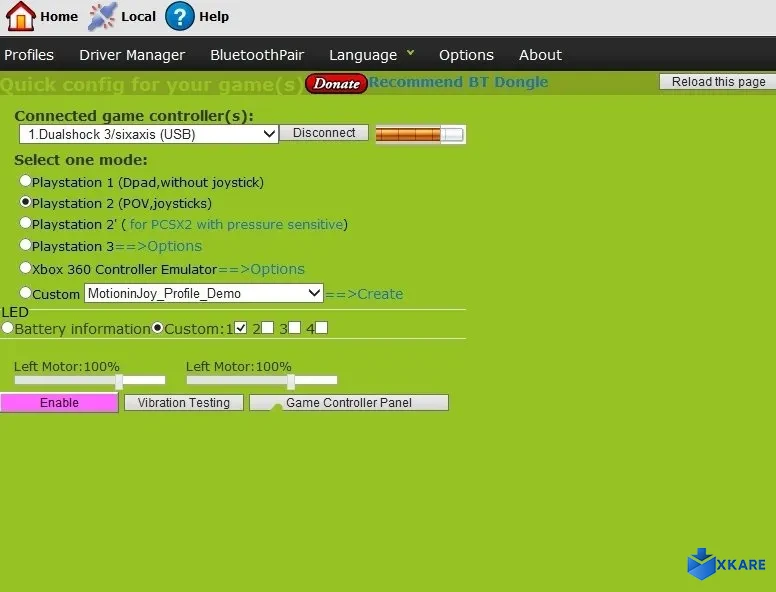Expand the Language menu
776x592 pixels.
[x=371, y=55]
